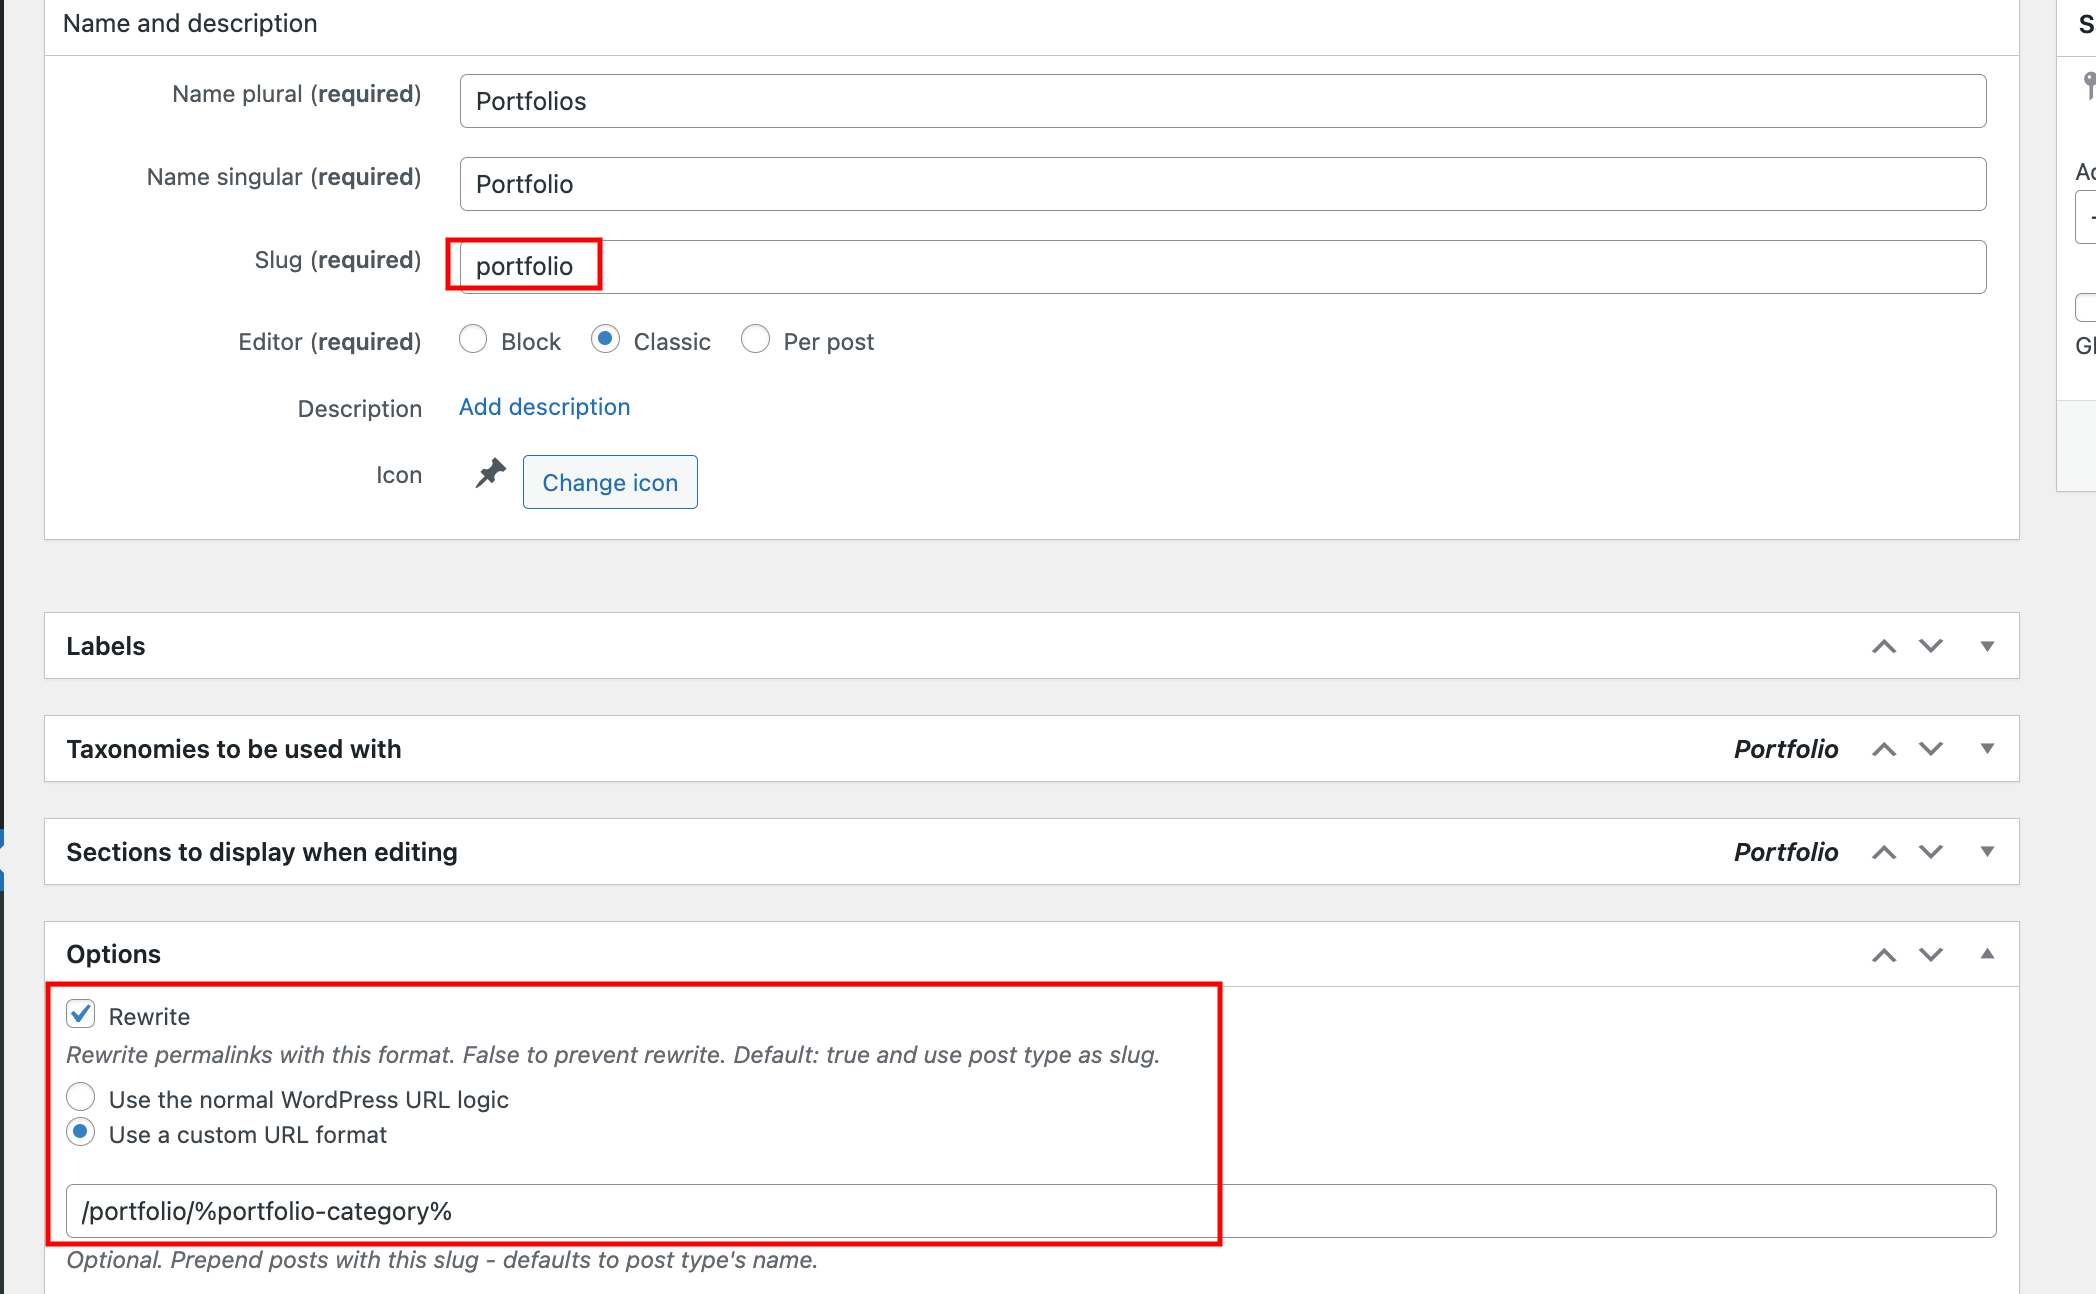Viewport: 2096px width, 1294px height.
Task: Collapse the Options panel
Action: tap(1987, 955)
